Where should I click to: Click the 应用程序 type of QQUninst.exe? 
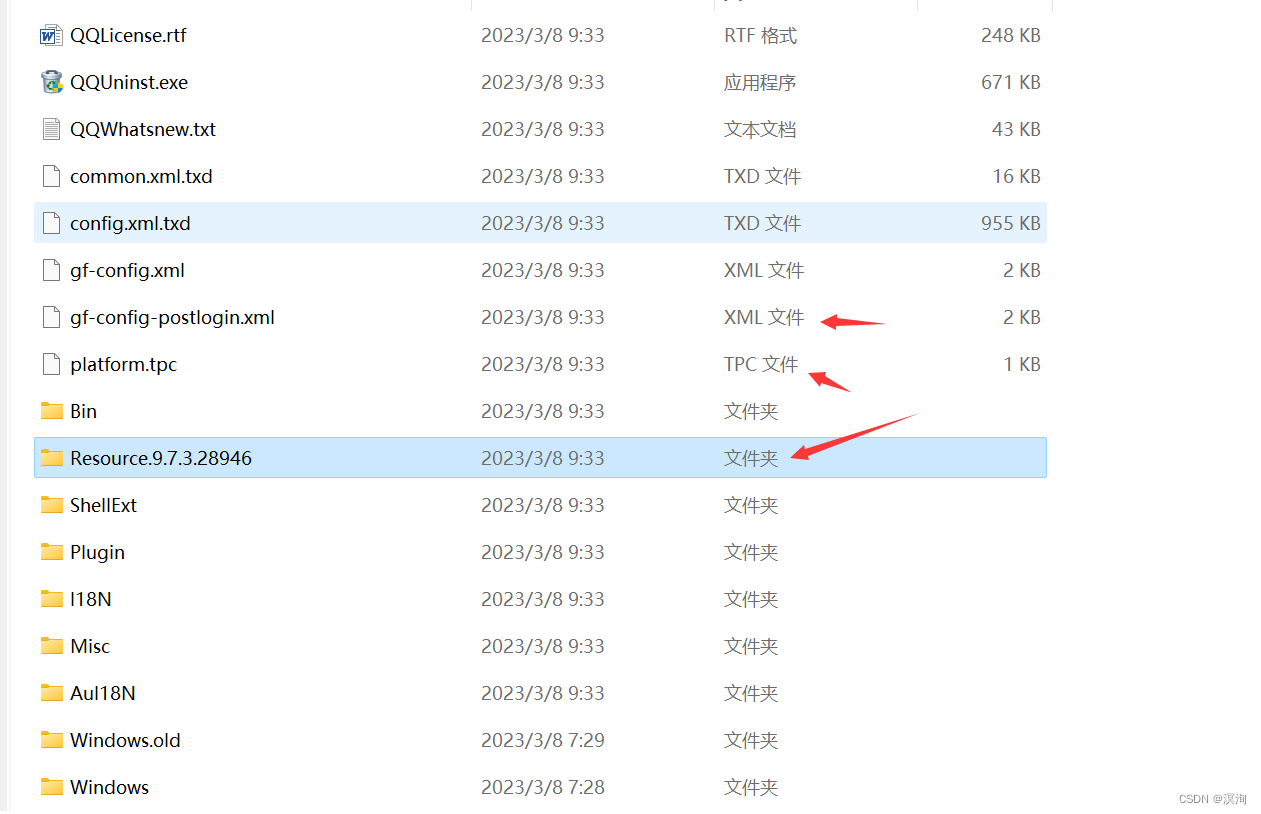pyautogui.click(x=760, y=83)
